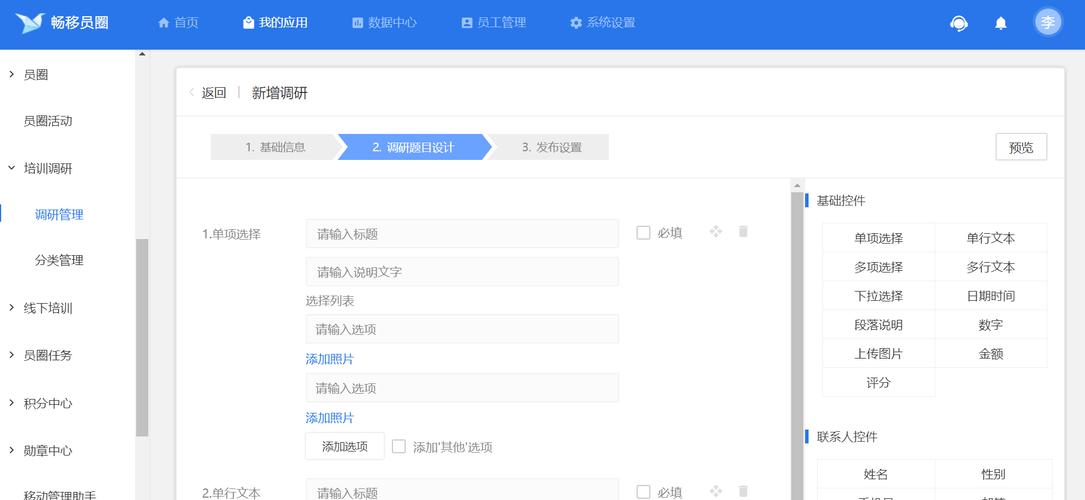The width and height of the screenshot is (1085, 500).
Task: Click the first 添加照片 link
Action: (330, 359)
